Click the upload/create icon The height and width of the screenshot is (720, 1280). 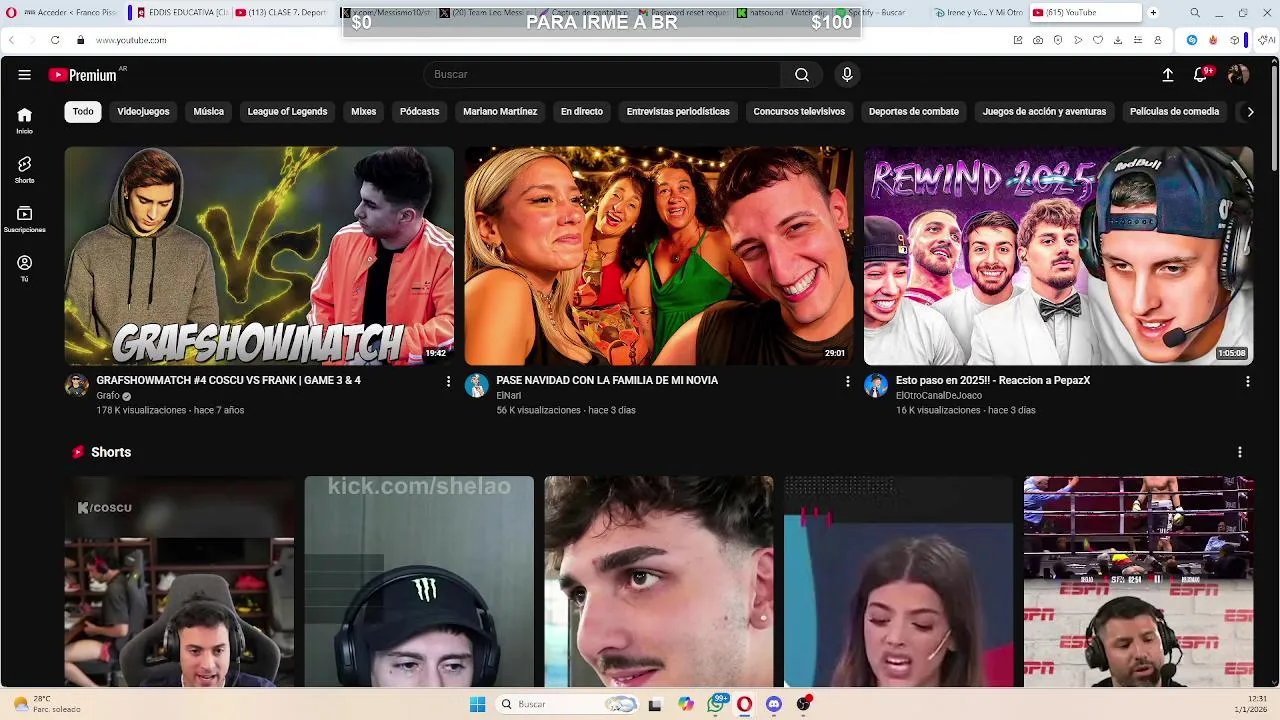(1167, 75)
